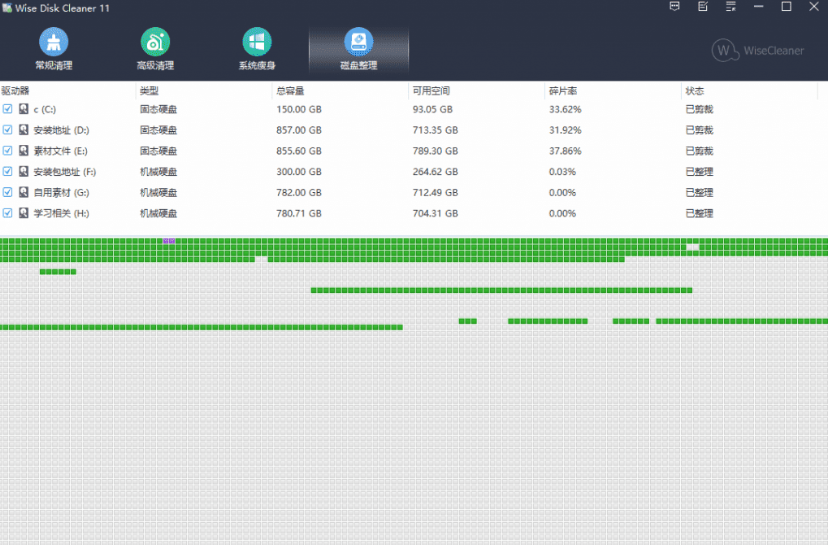Click the 总容量 column header
The image size is (829, 545).
pyautogui.click(x=289, y=91)
